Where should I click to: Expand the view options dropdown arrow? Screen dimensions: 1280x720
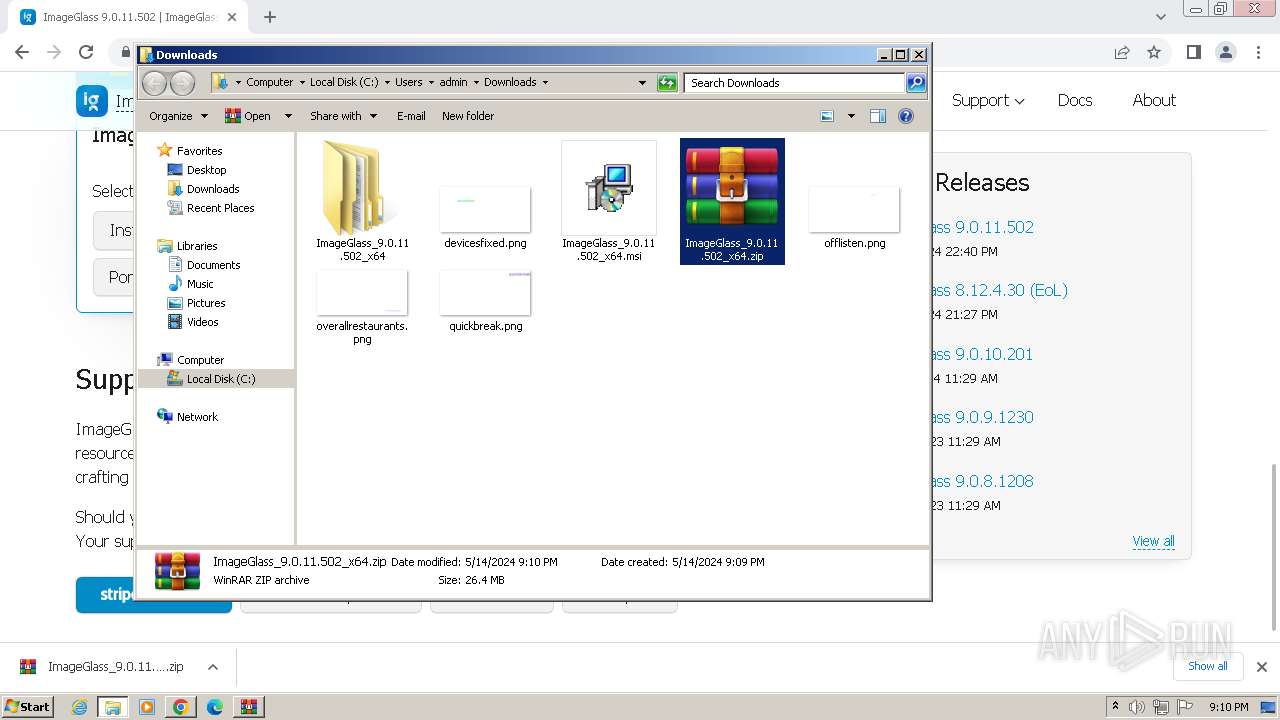click(851, 116)
